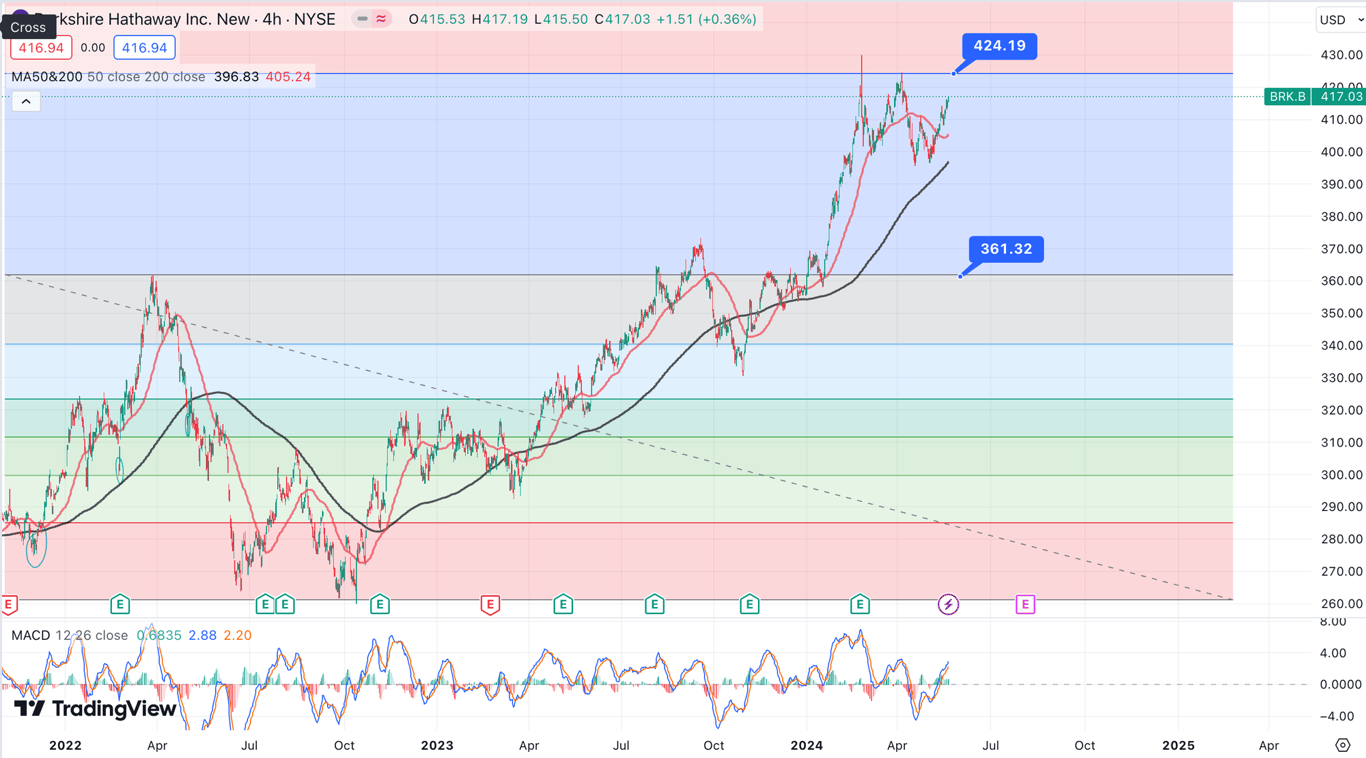Screen dimensions: 1366x758
Task: Click the purple upcoming earnings E marker
Action: point(1025,604)
